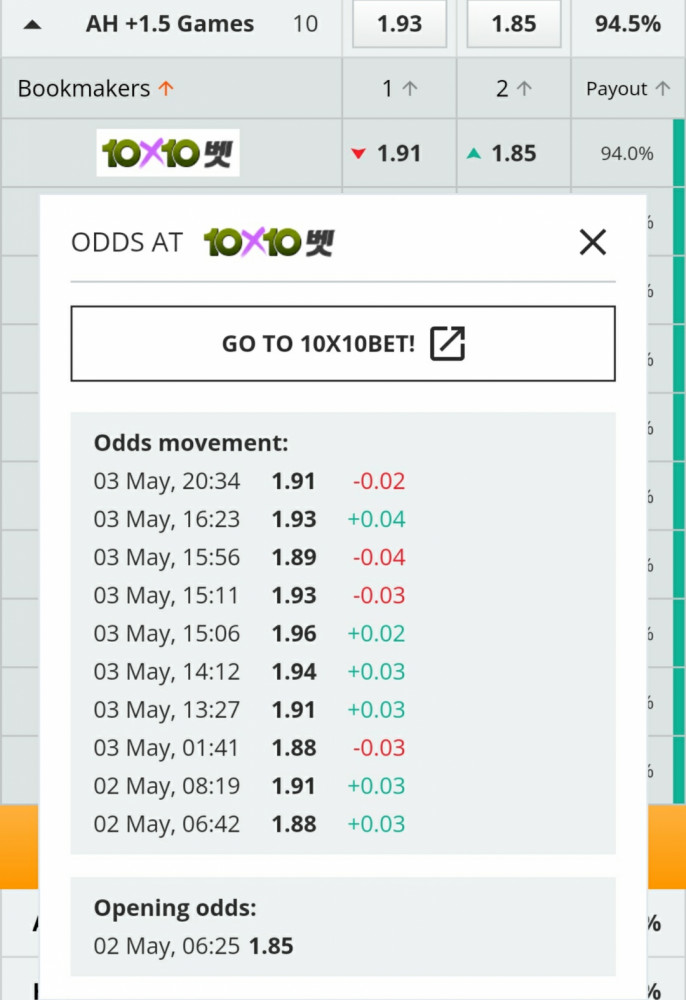Click the opening odds 1.85 value
Screen dimensions: 686x1000
coord(271,946)
